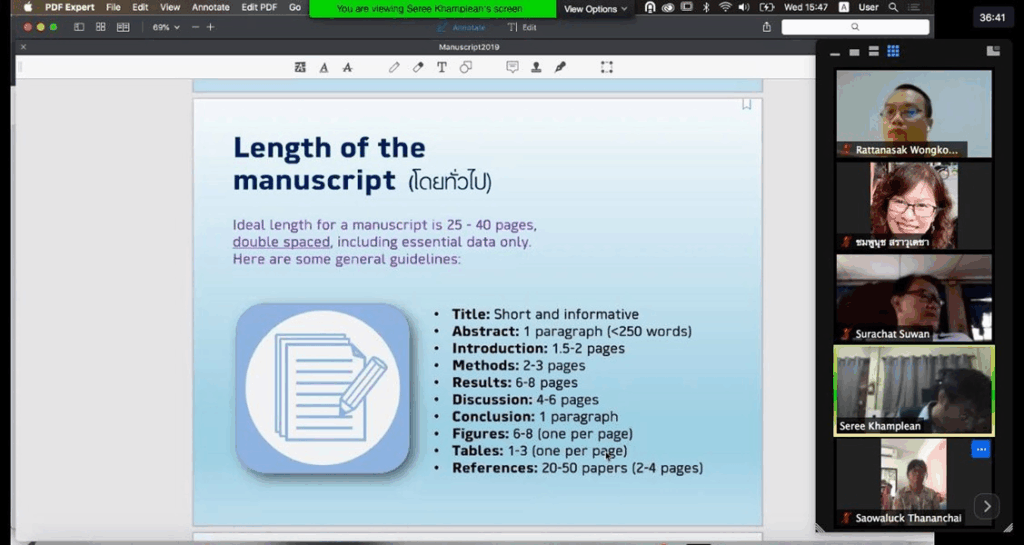Open the zoom percentage dropdown
1024x545 pixels.
click(166, 27)
